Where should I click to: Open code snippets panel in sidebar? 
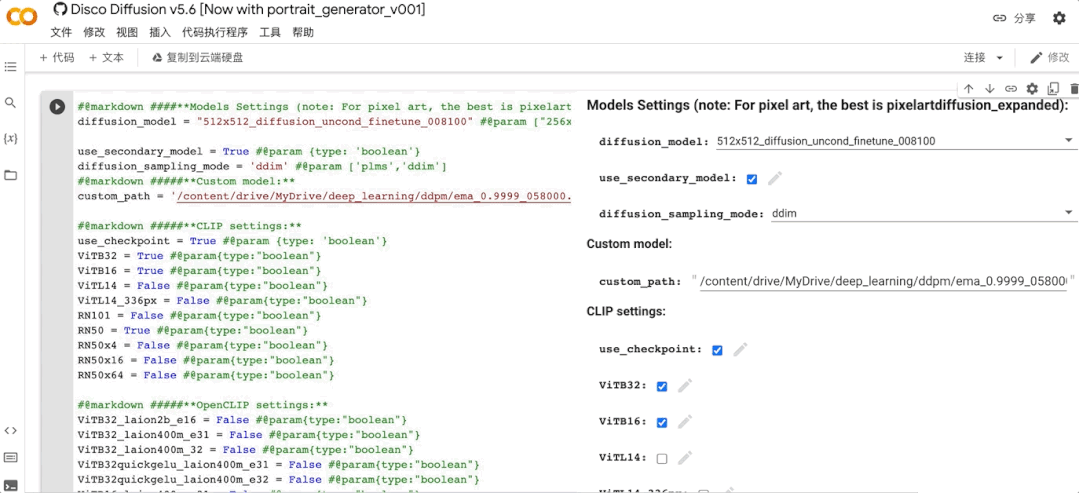pos(11,430)
